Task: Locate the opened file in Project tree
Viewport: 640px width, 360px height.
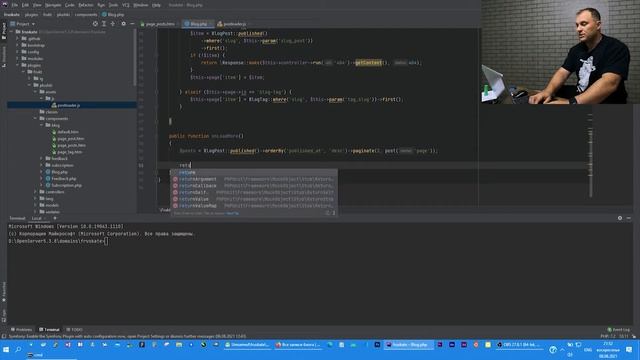Action: [x=95, y=24]
